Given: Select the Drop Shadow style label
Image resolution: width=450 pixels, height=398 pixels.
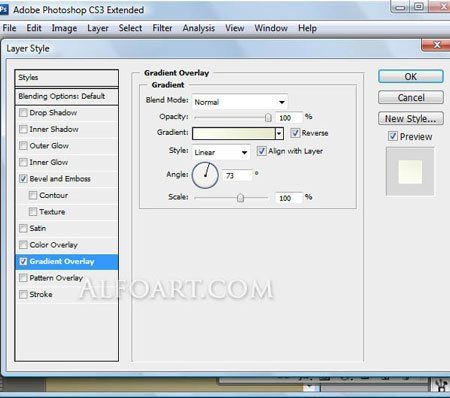Looking at the screenshot, I should [53, 113].
